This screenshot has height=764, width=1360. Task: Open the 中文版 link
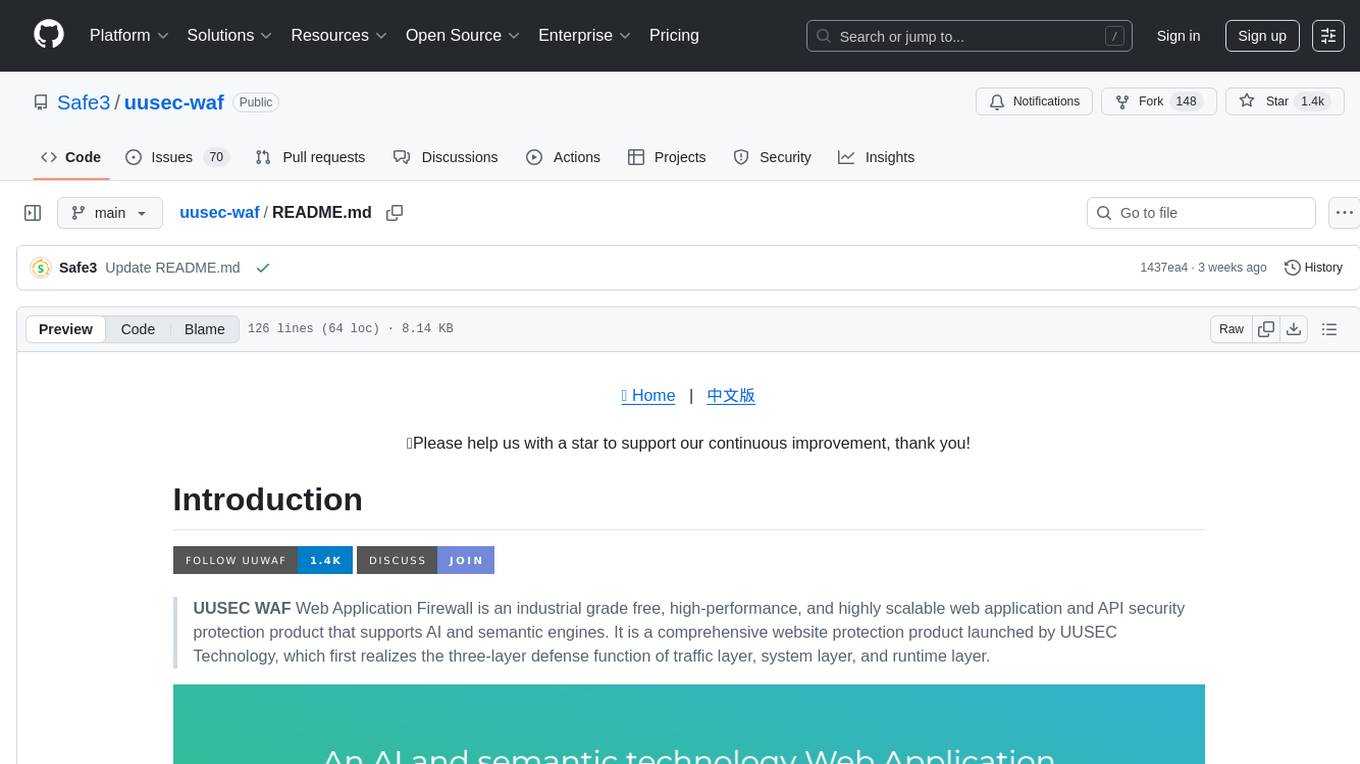click(731, 396)
